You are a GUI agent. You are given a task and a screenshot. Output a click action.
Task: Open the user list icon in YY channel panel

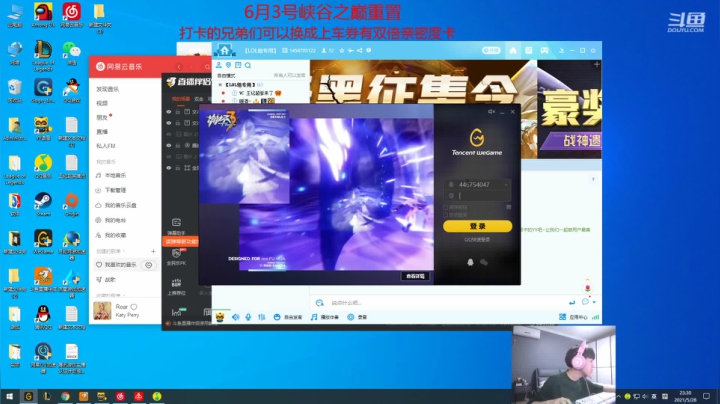(x=219, y=65)
